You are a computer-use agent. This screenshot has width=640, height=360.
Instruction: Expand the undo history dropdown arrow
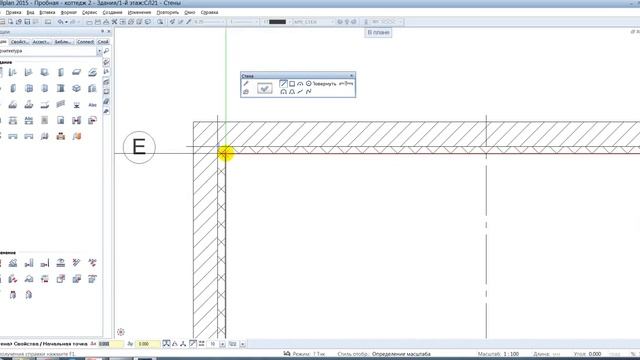pos(66,22)
